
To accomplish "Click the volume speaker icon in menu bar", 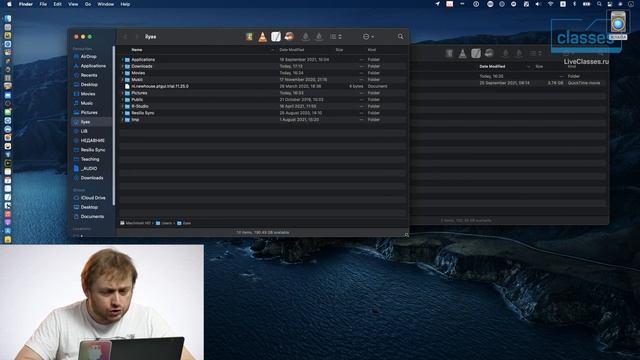I will point(538,4).
